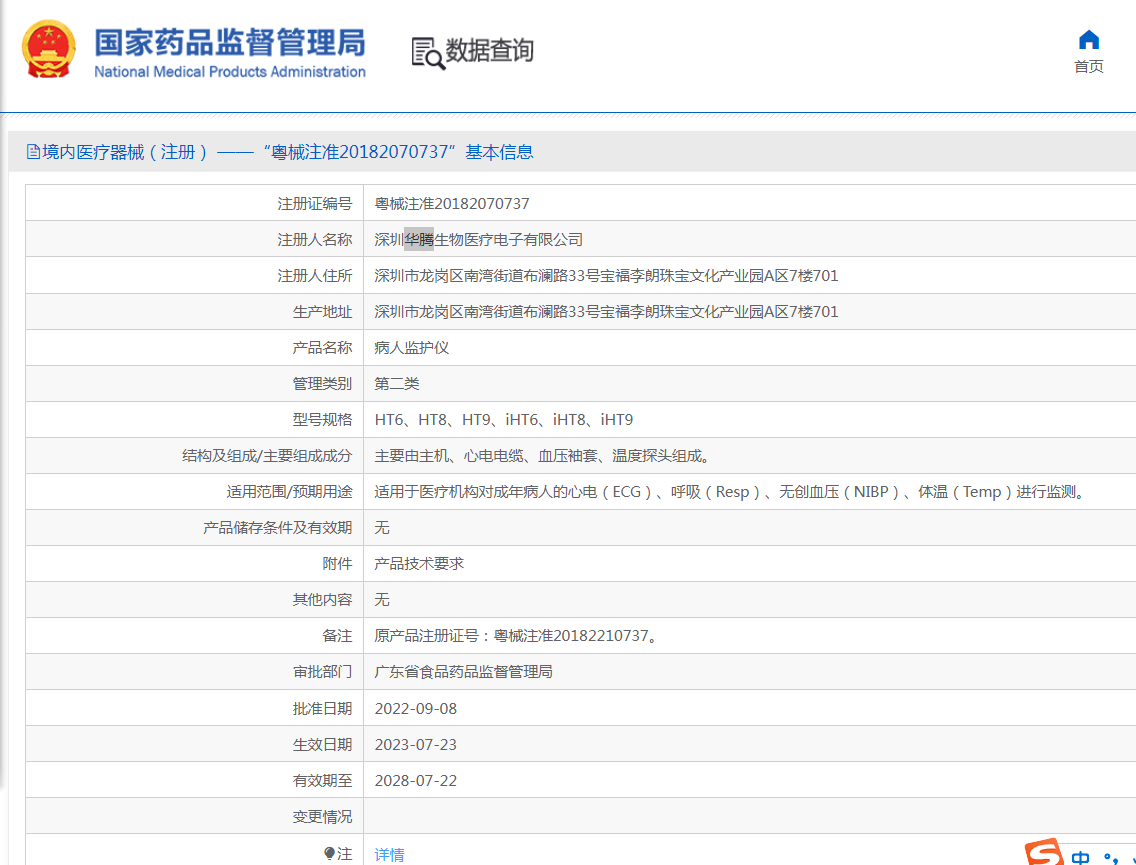Click the 审批部门 label
The image size is (1136, 865).
tap(322, 672)
